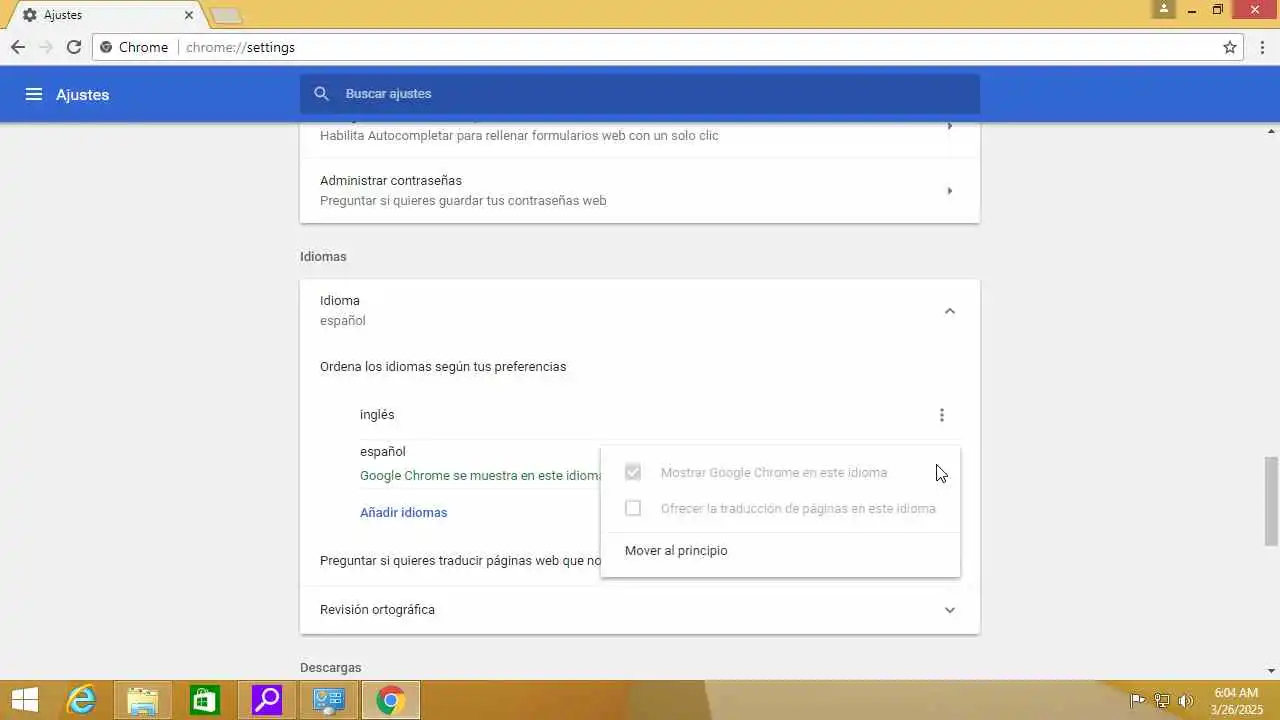Select the inglés language row
This screenshot has width=1280, height=720.
(x=640, y=415)
